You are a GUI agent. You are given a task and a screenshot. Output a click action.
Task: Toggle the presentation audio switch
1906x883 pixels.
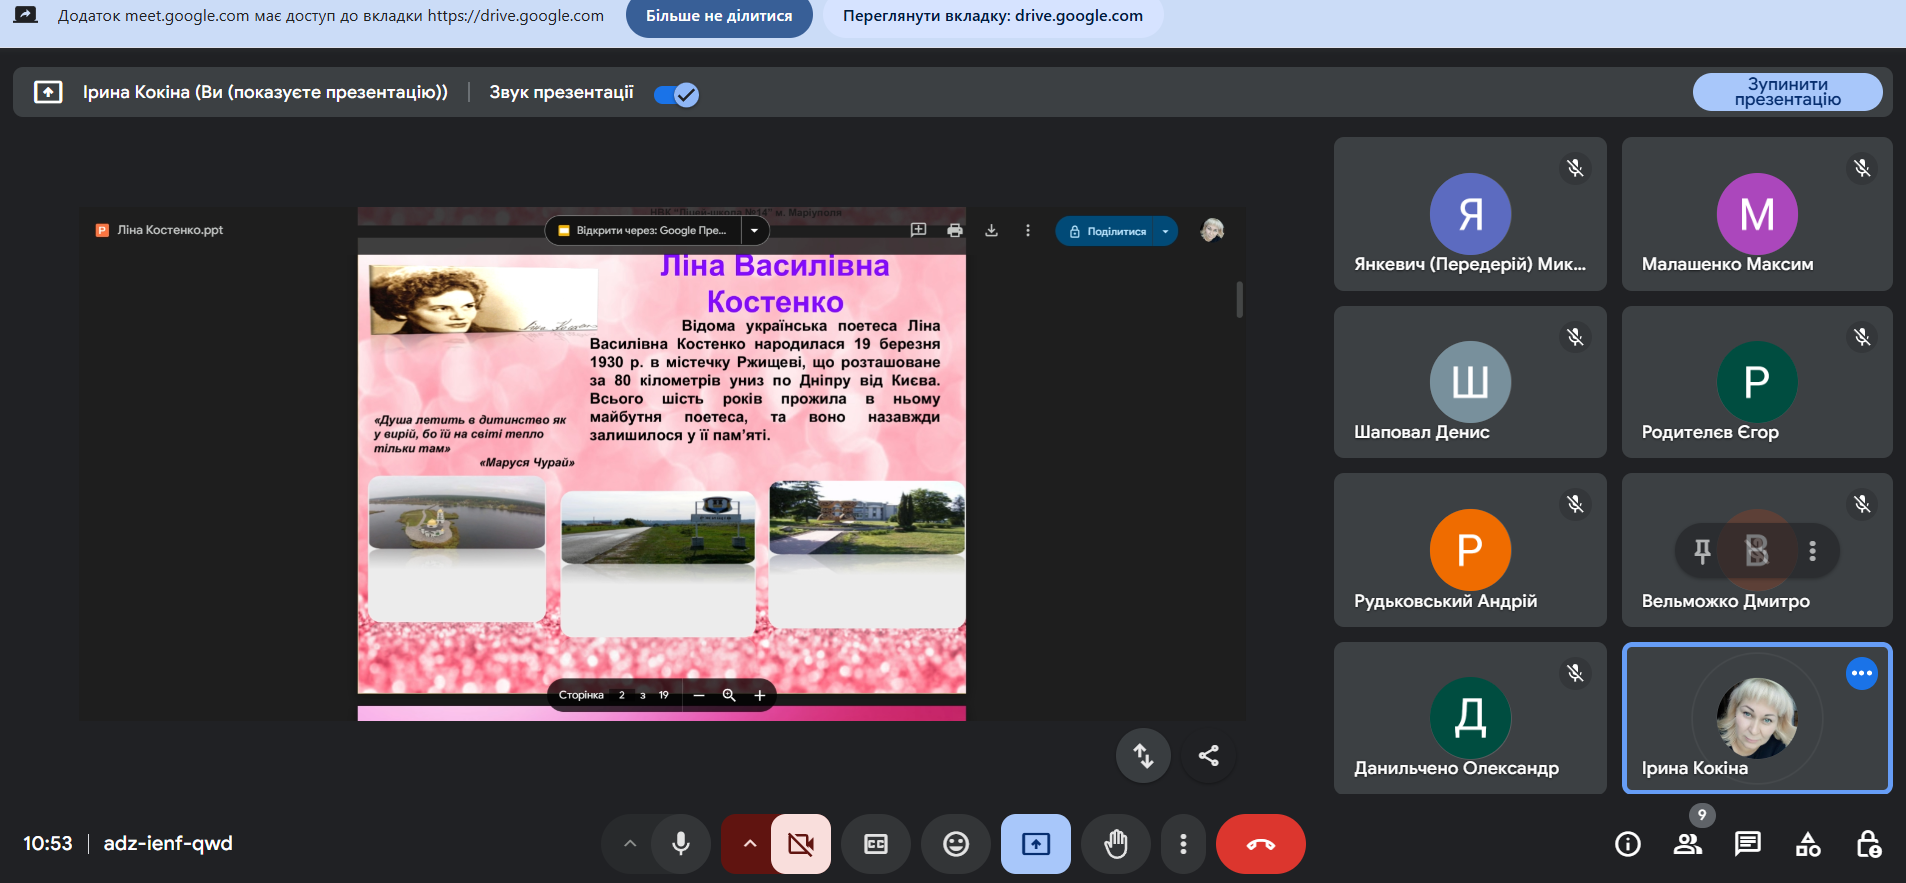(x=676, y=94)
